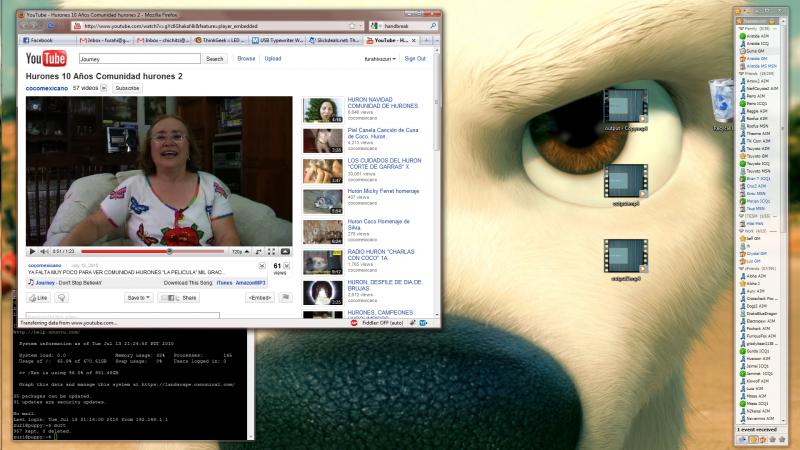Image resolution: width=800 pixels, height=450 pixels.
Task: Switch to the Facebook tab
Action: 40,40
